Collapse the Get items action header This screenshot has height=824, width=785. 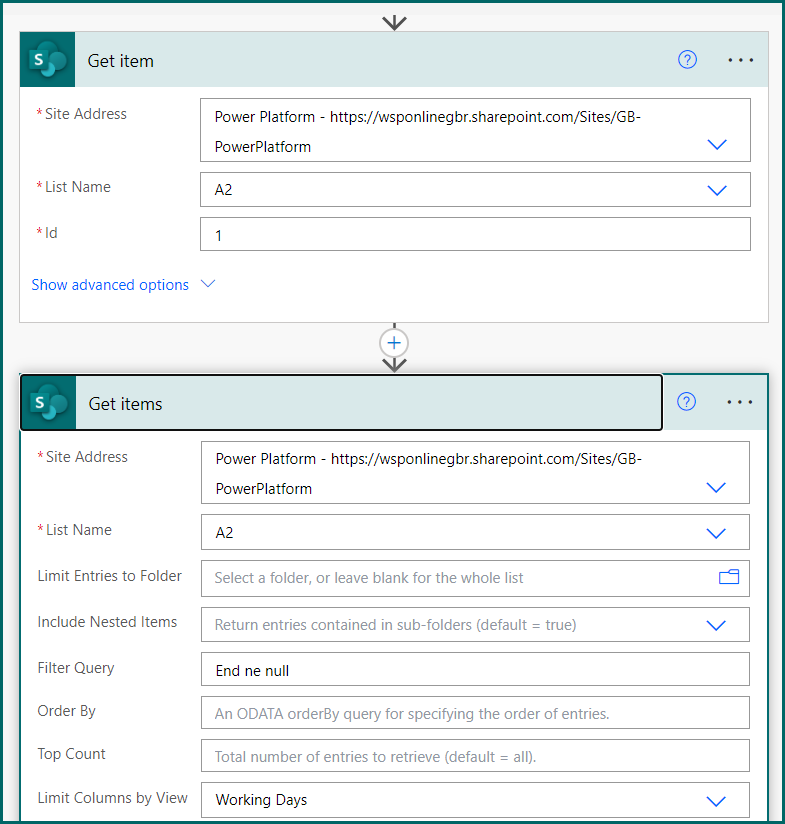[x=342, y=403]
